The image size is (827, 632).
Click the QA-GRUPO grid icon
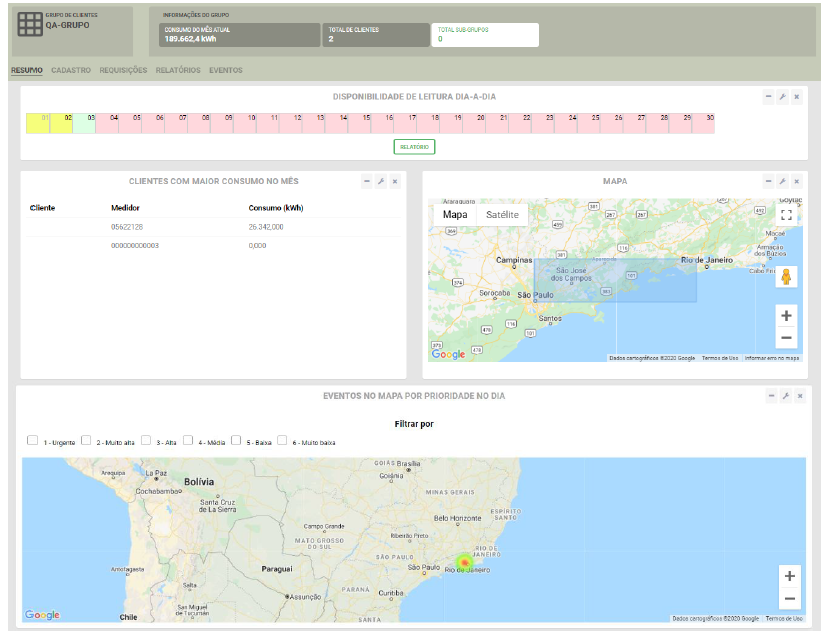30,24
